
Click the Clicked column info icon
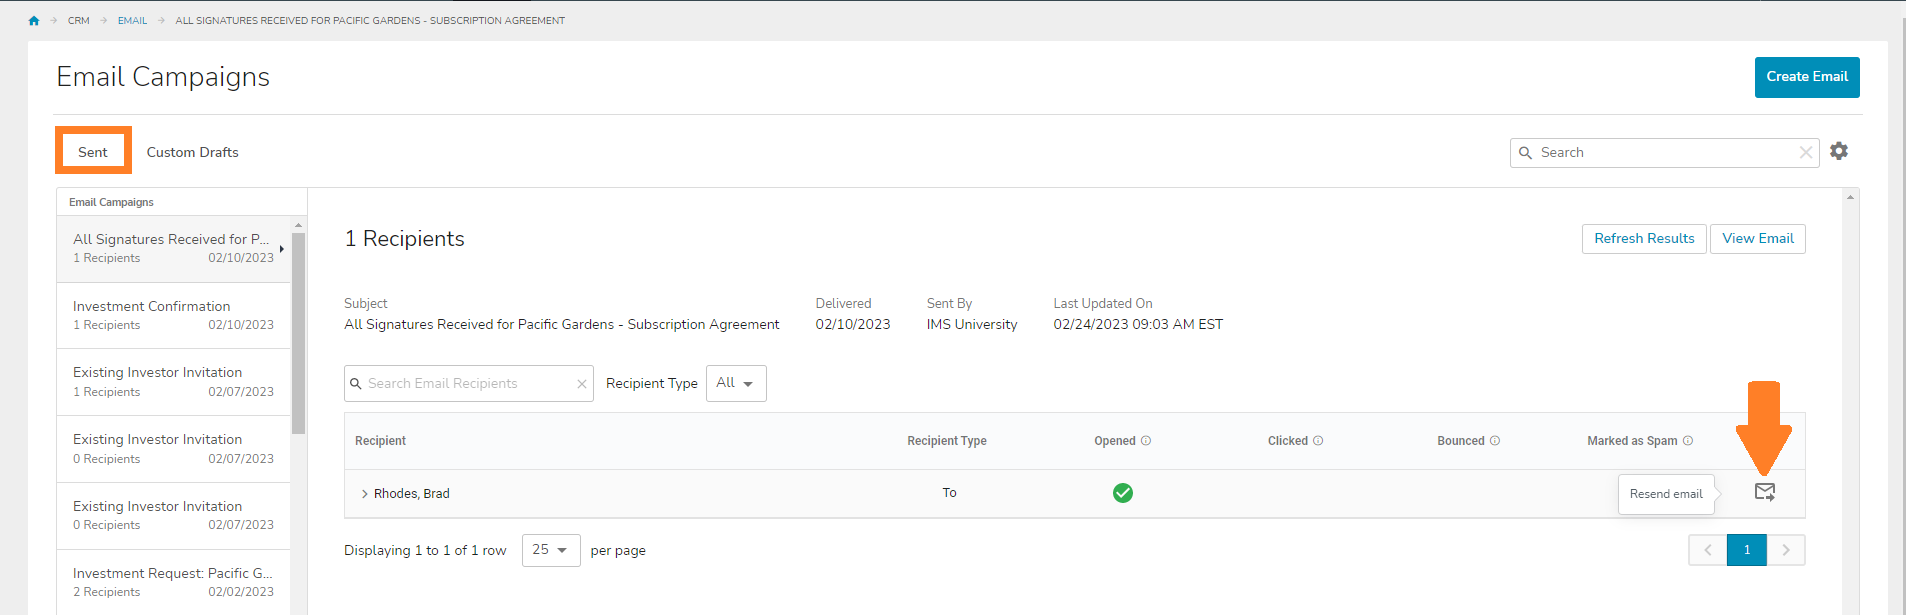[x=1318, y=441]
